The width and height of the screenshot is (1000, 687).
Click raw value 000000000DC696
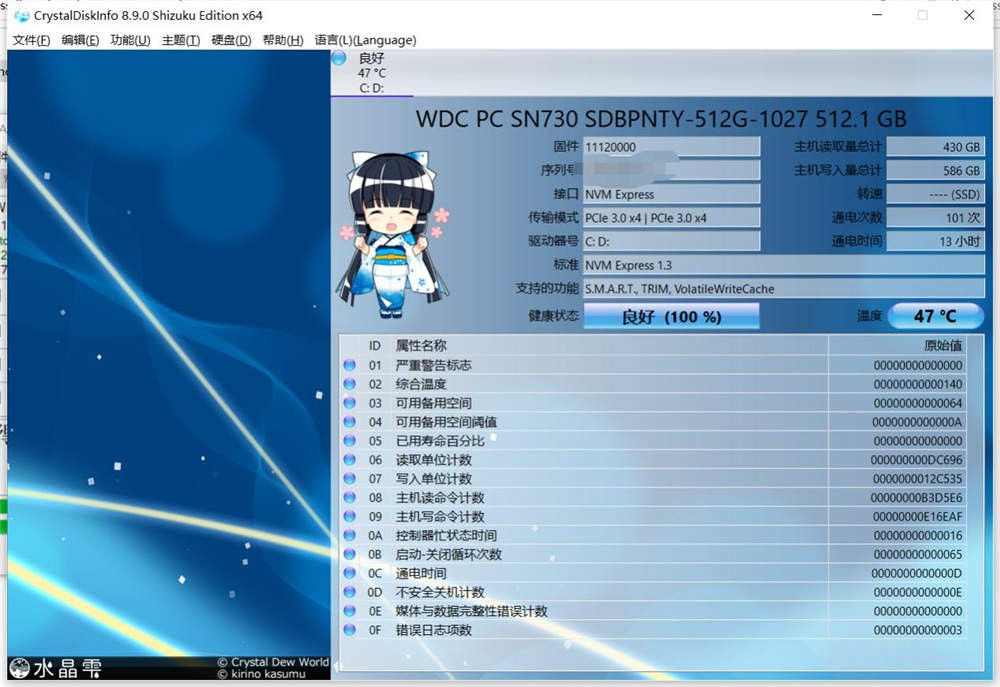(x=916, y=460)
